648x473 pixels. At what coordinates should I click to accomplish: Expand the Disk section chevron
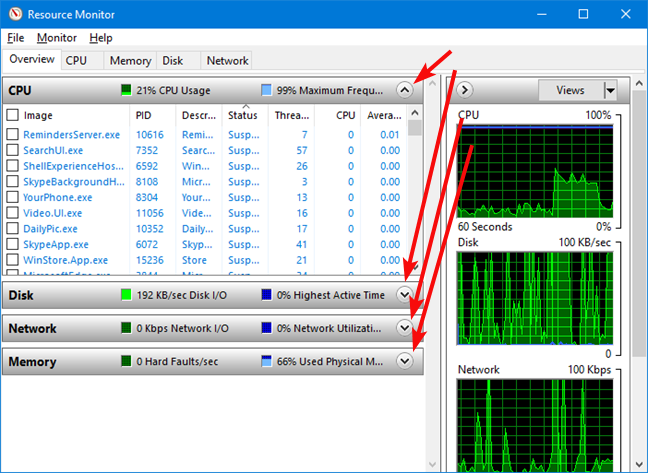click(x=404, y=295)
